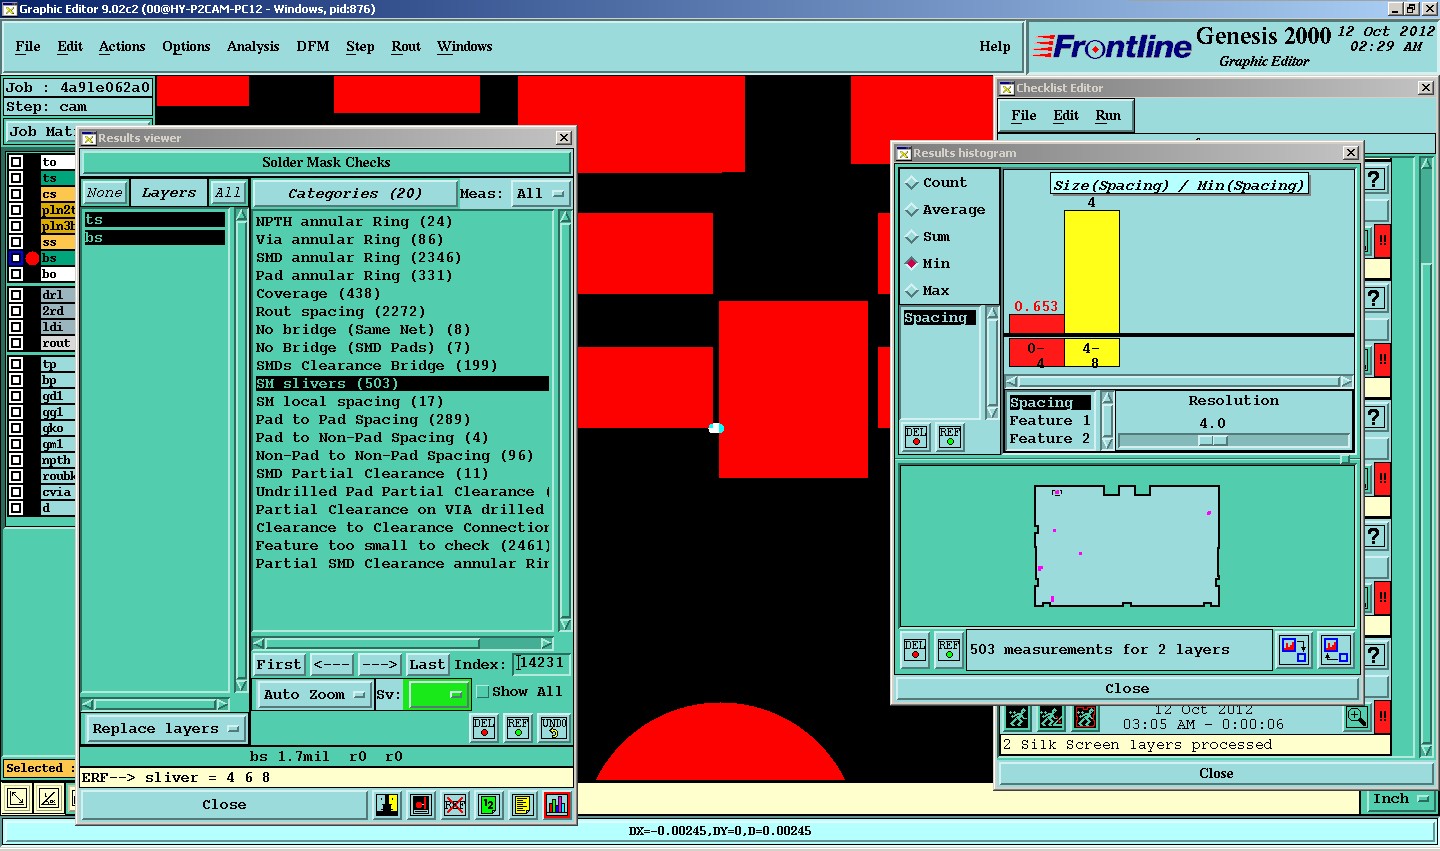Open the Auto Zoom dropdown
This screenshot has height=851, width=1440.
pyautogui.click(x=313, y=695)
